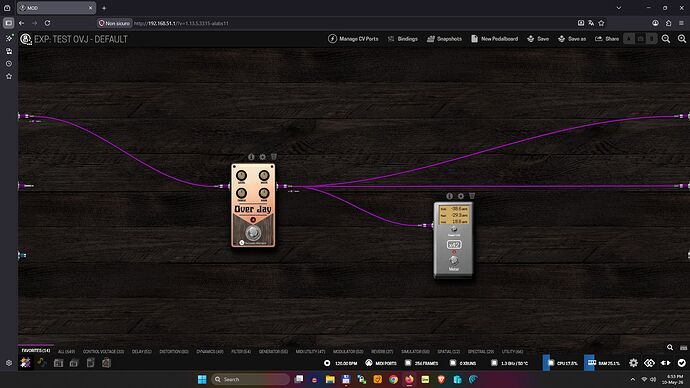
Task: Open x42 meter plugin info icon
Action: pos(449,196)
